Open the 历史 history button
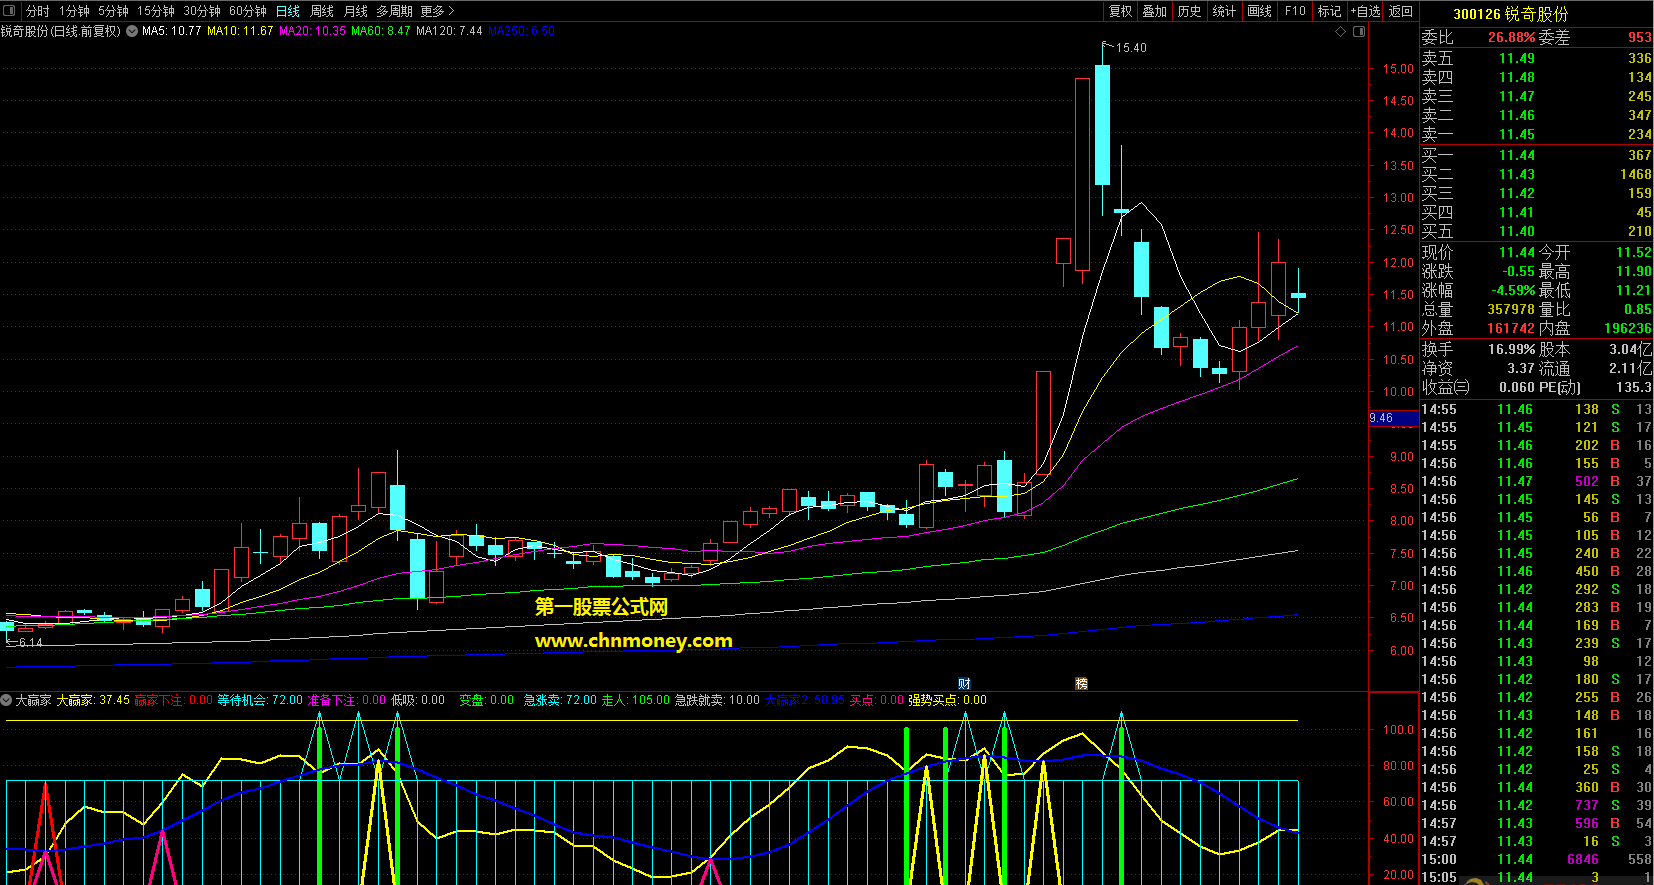Image resolution: width=1654 pixels, height=885 pixels. (x=1189, y=11)
